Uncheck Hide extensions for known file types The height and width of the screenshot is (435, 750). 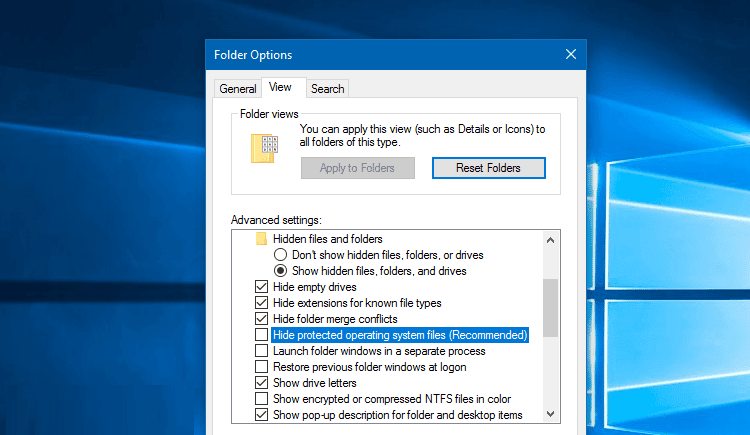(x=261, y=303)
